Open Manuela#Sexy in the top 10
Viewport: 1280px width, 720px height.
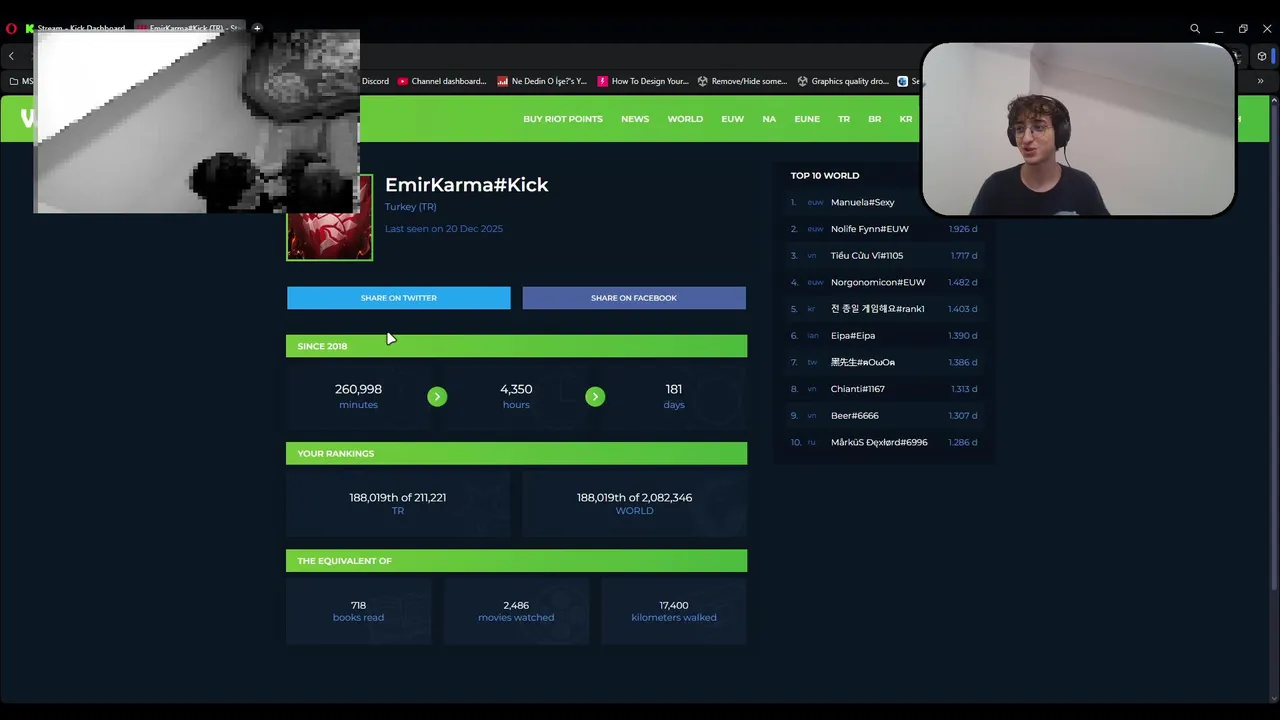(x=862, y=202)
